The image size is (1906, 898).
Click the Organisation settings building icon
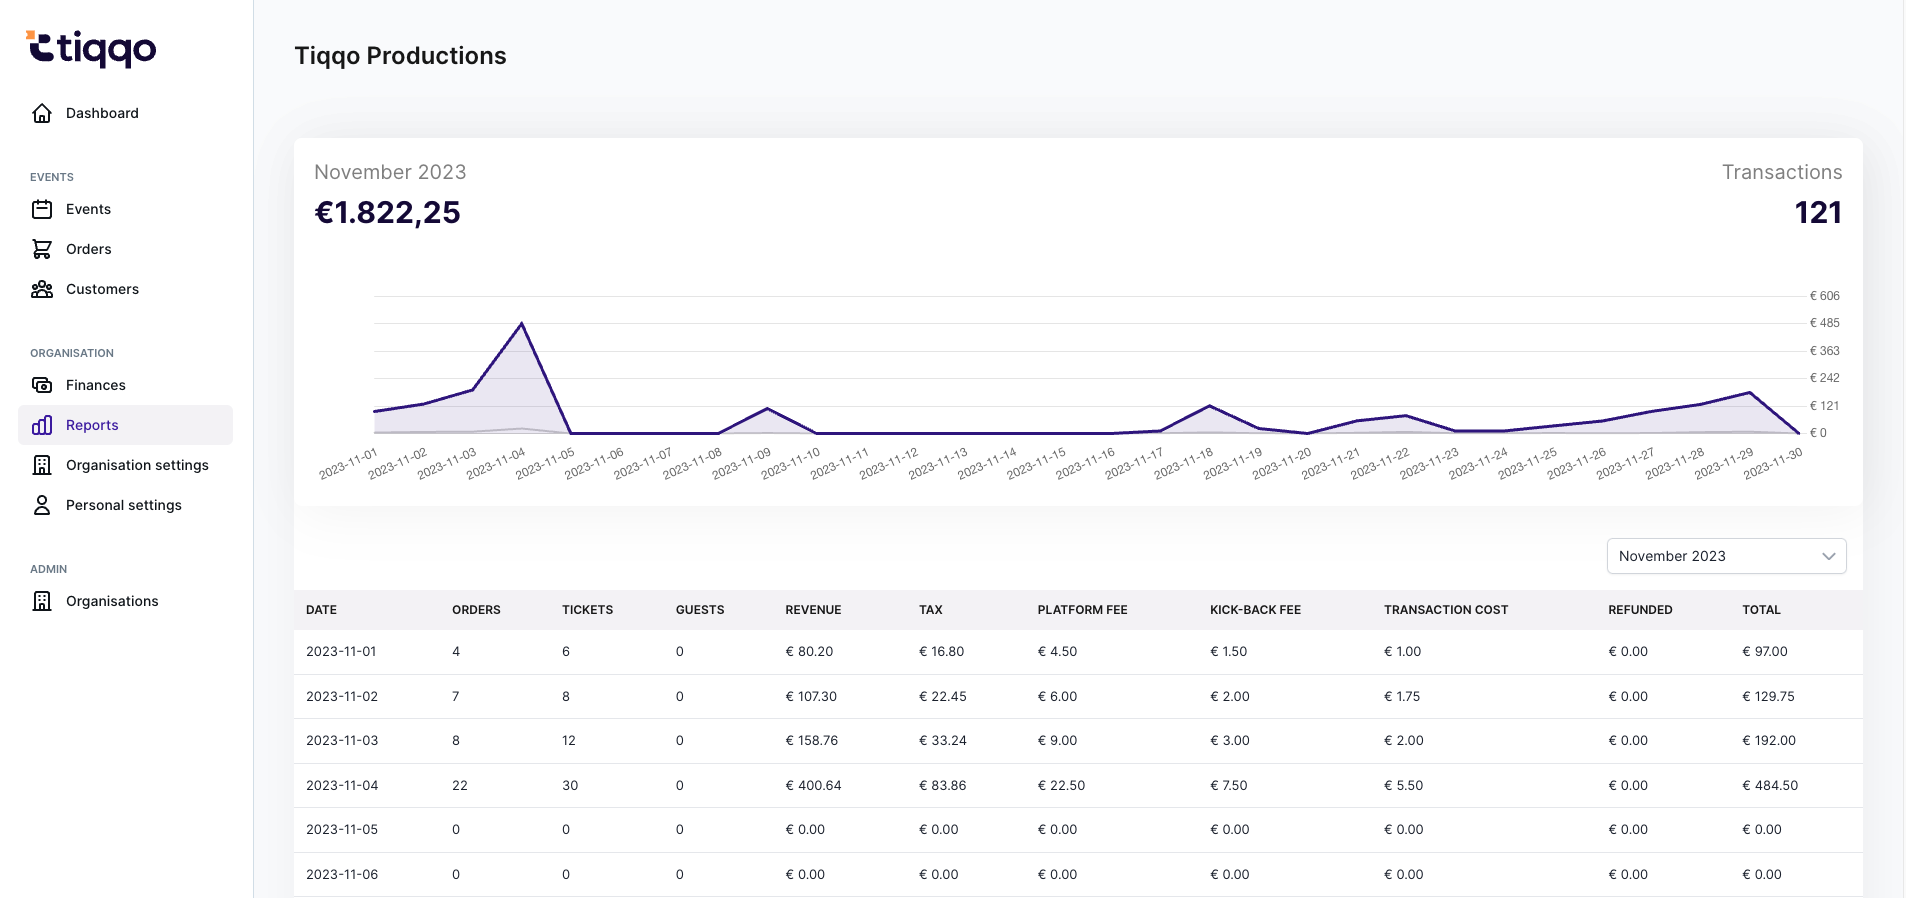[42, 465]
